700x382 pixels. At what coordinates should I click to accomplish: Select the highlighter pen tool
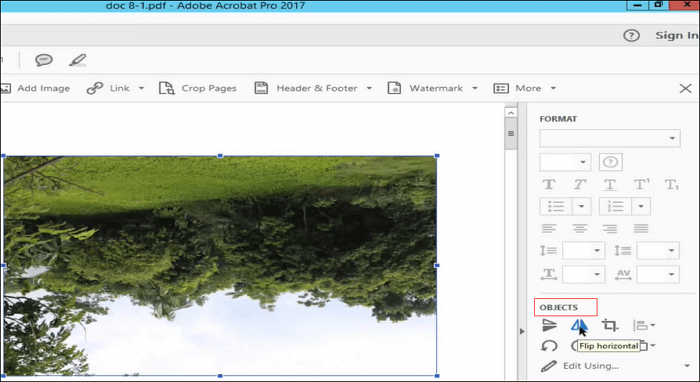coord(77,60)
